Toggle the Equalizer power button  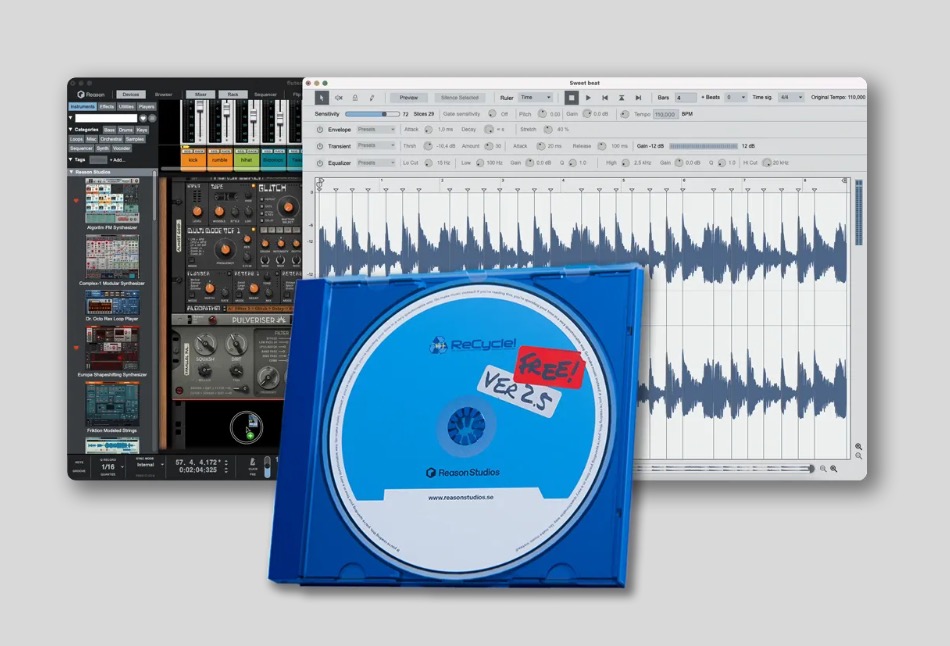coord(320,163)
